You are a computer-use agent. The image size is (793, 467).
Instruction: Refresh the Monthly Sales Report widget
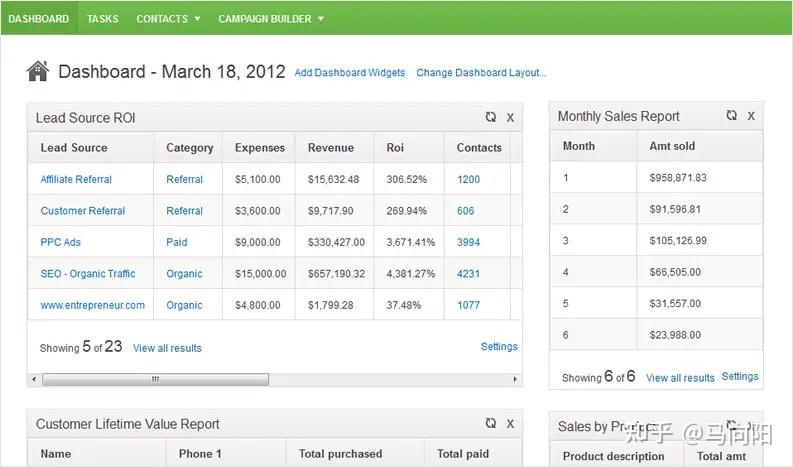[x=732, y=115]
